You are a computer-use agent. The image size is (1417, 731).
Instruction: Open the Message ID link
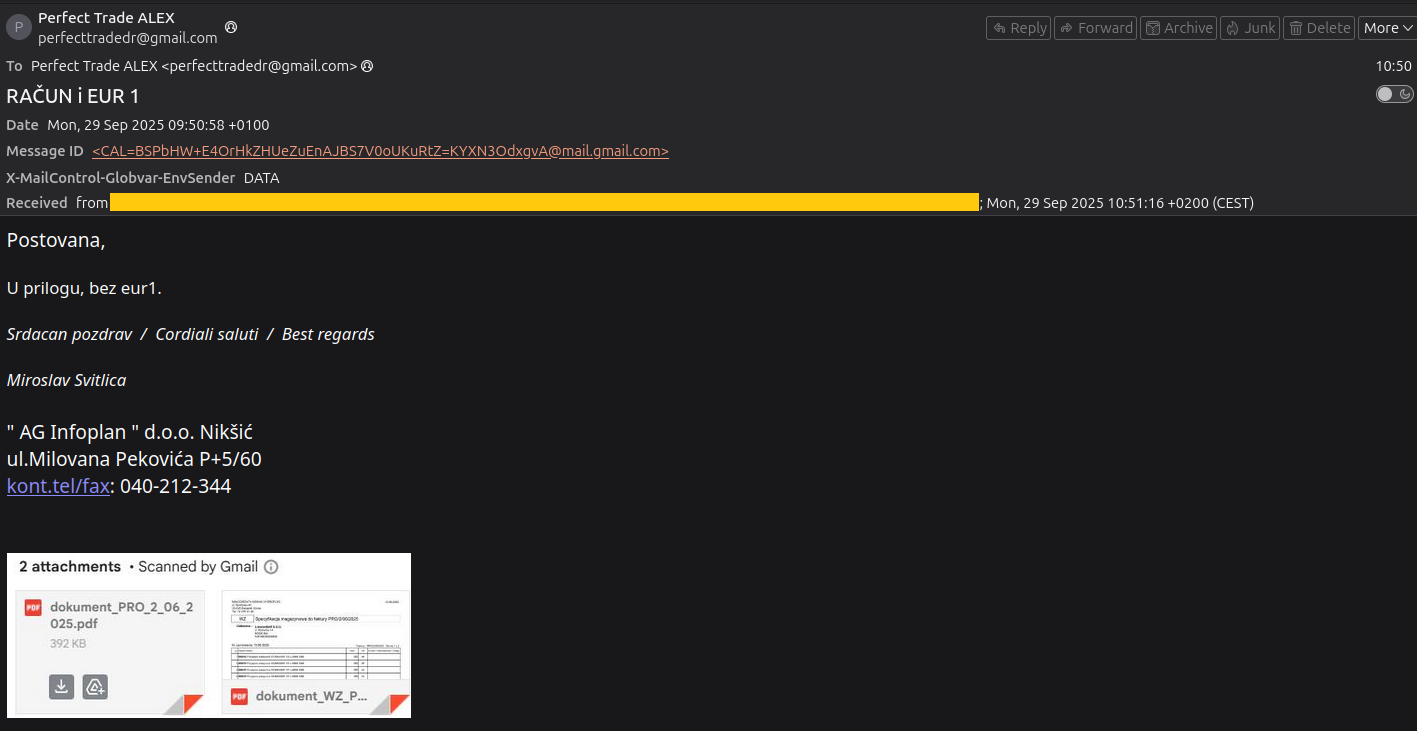(380, 151)
